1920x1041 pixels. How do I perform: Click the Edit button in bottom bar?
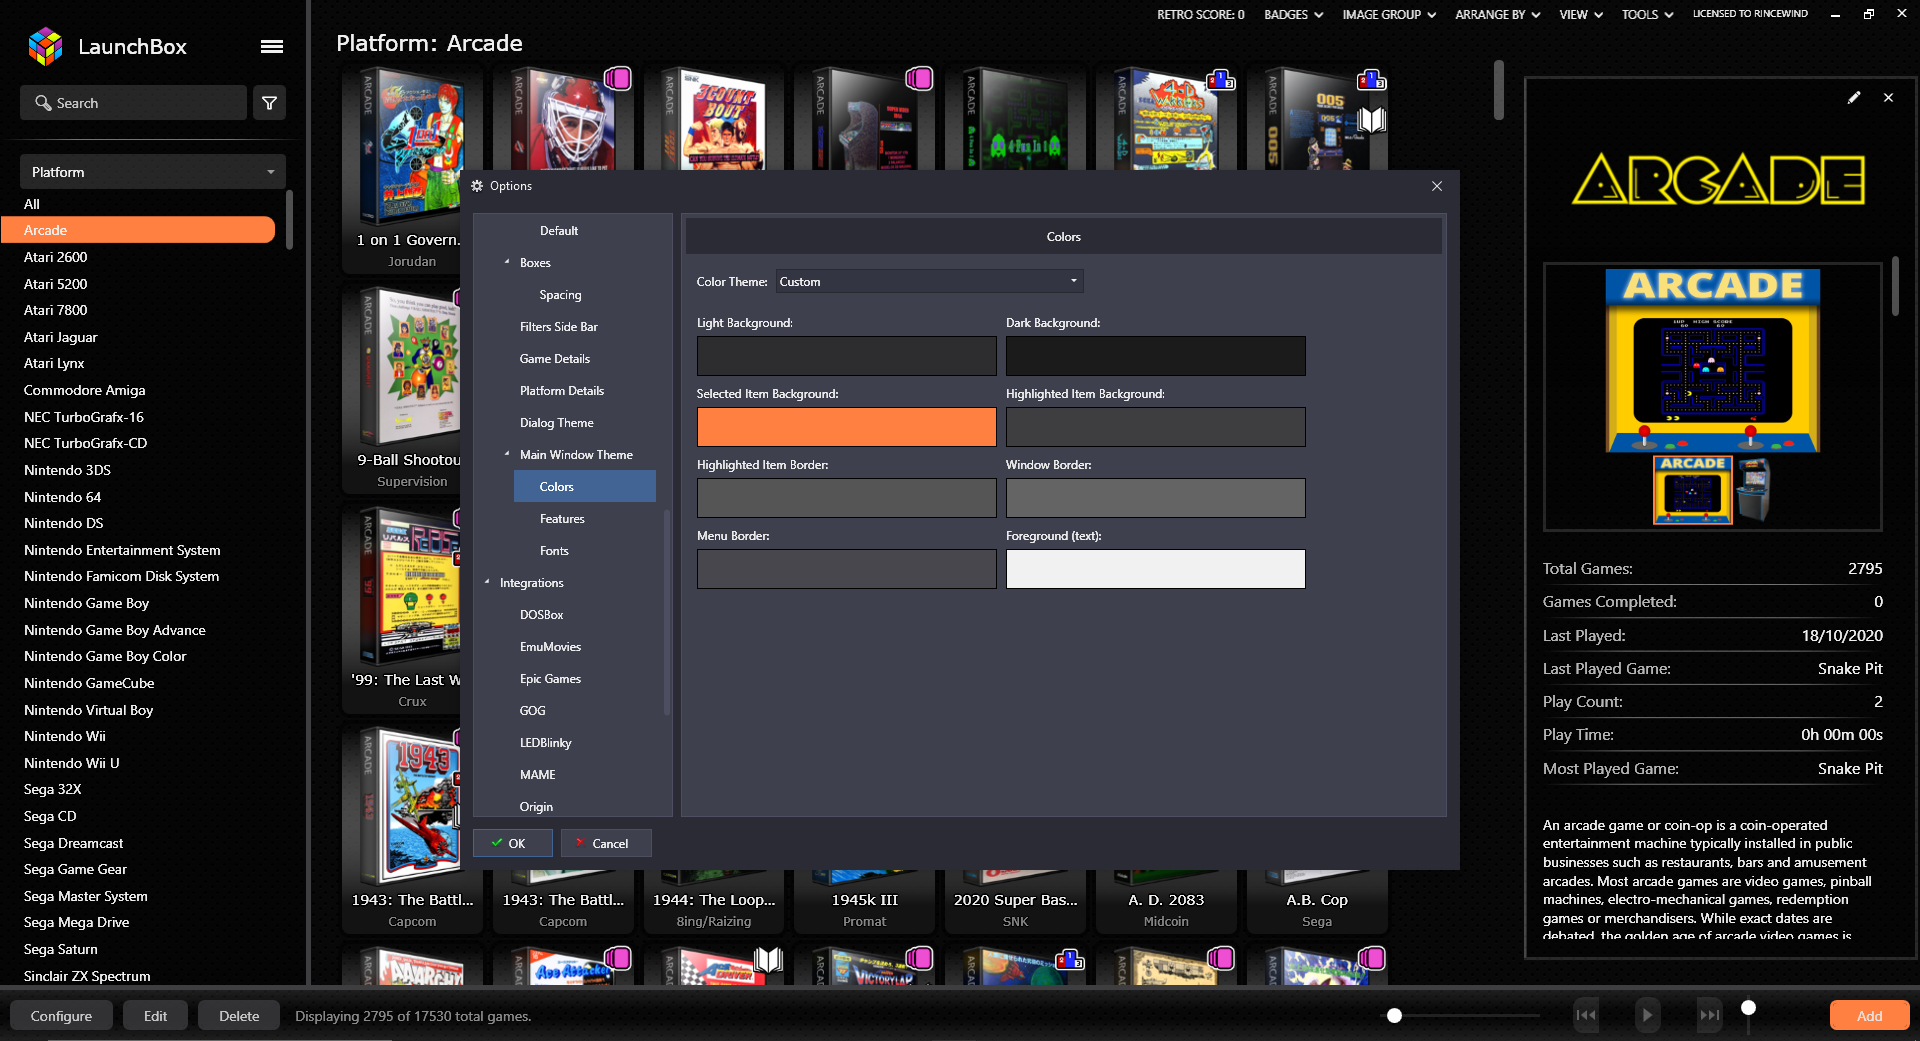pyautogui.click(x=155, y=1016)
